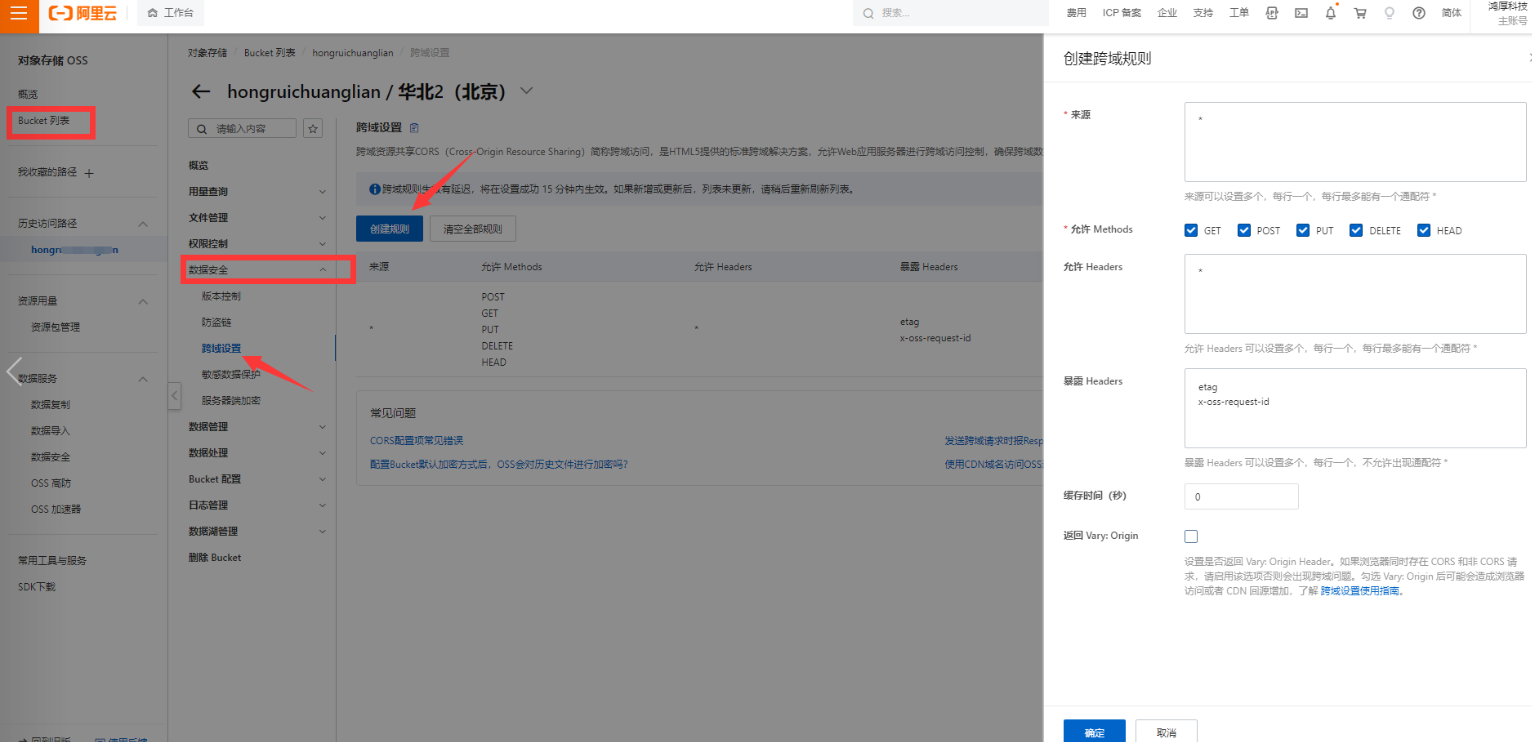Open the help question mark icon
1532x742 pixels.
click(x=1418, y=13)
